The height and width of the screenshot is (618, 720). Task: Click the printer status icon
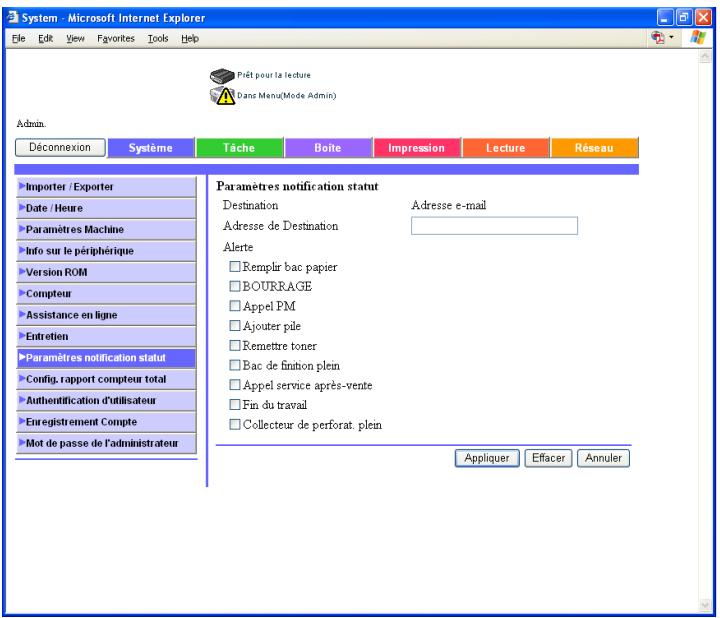click(x=222, y=75)
